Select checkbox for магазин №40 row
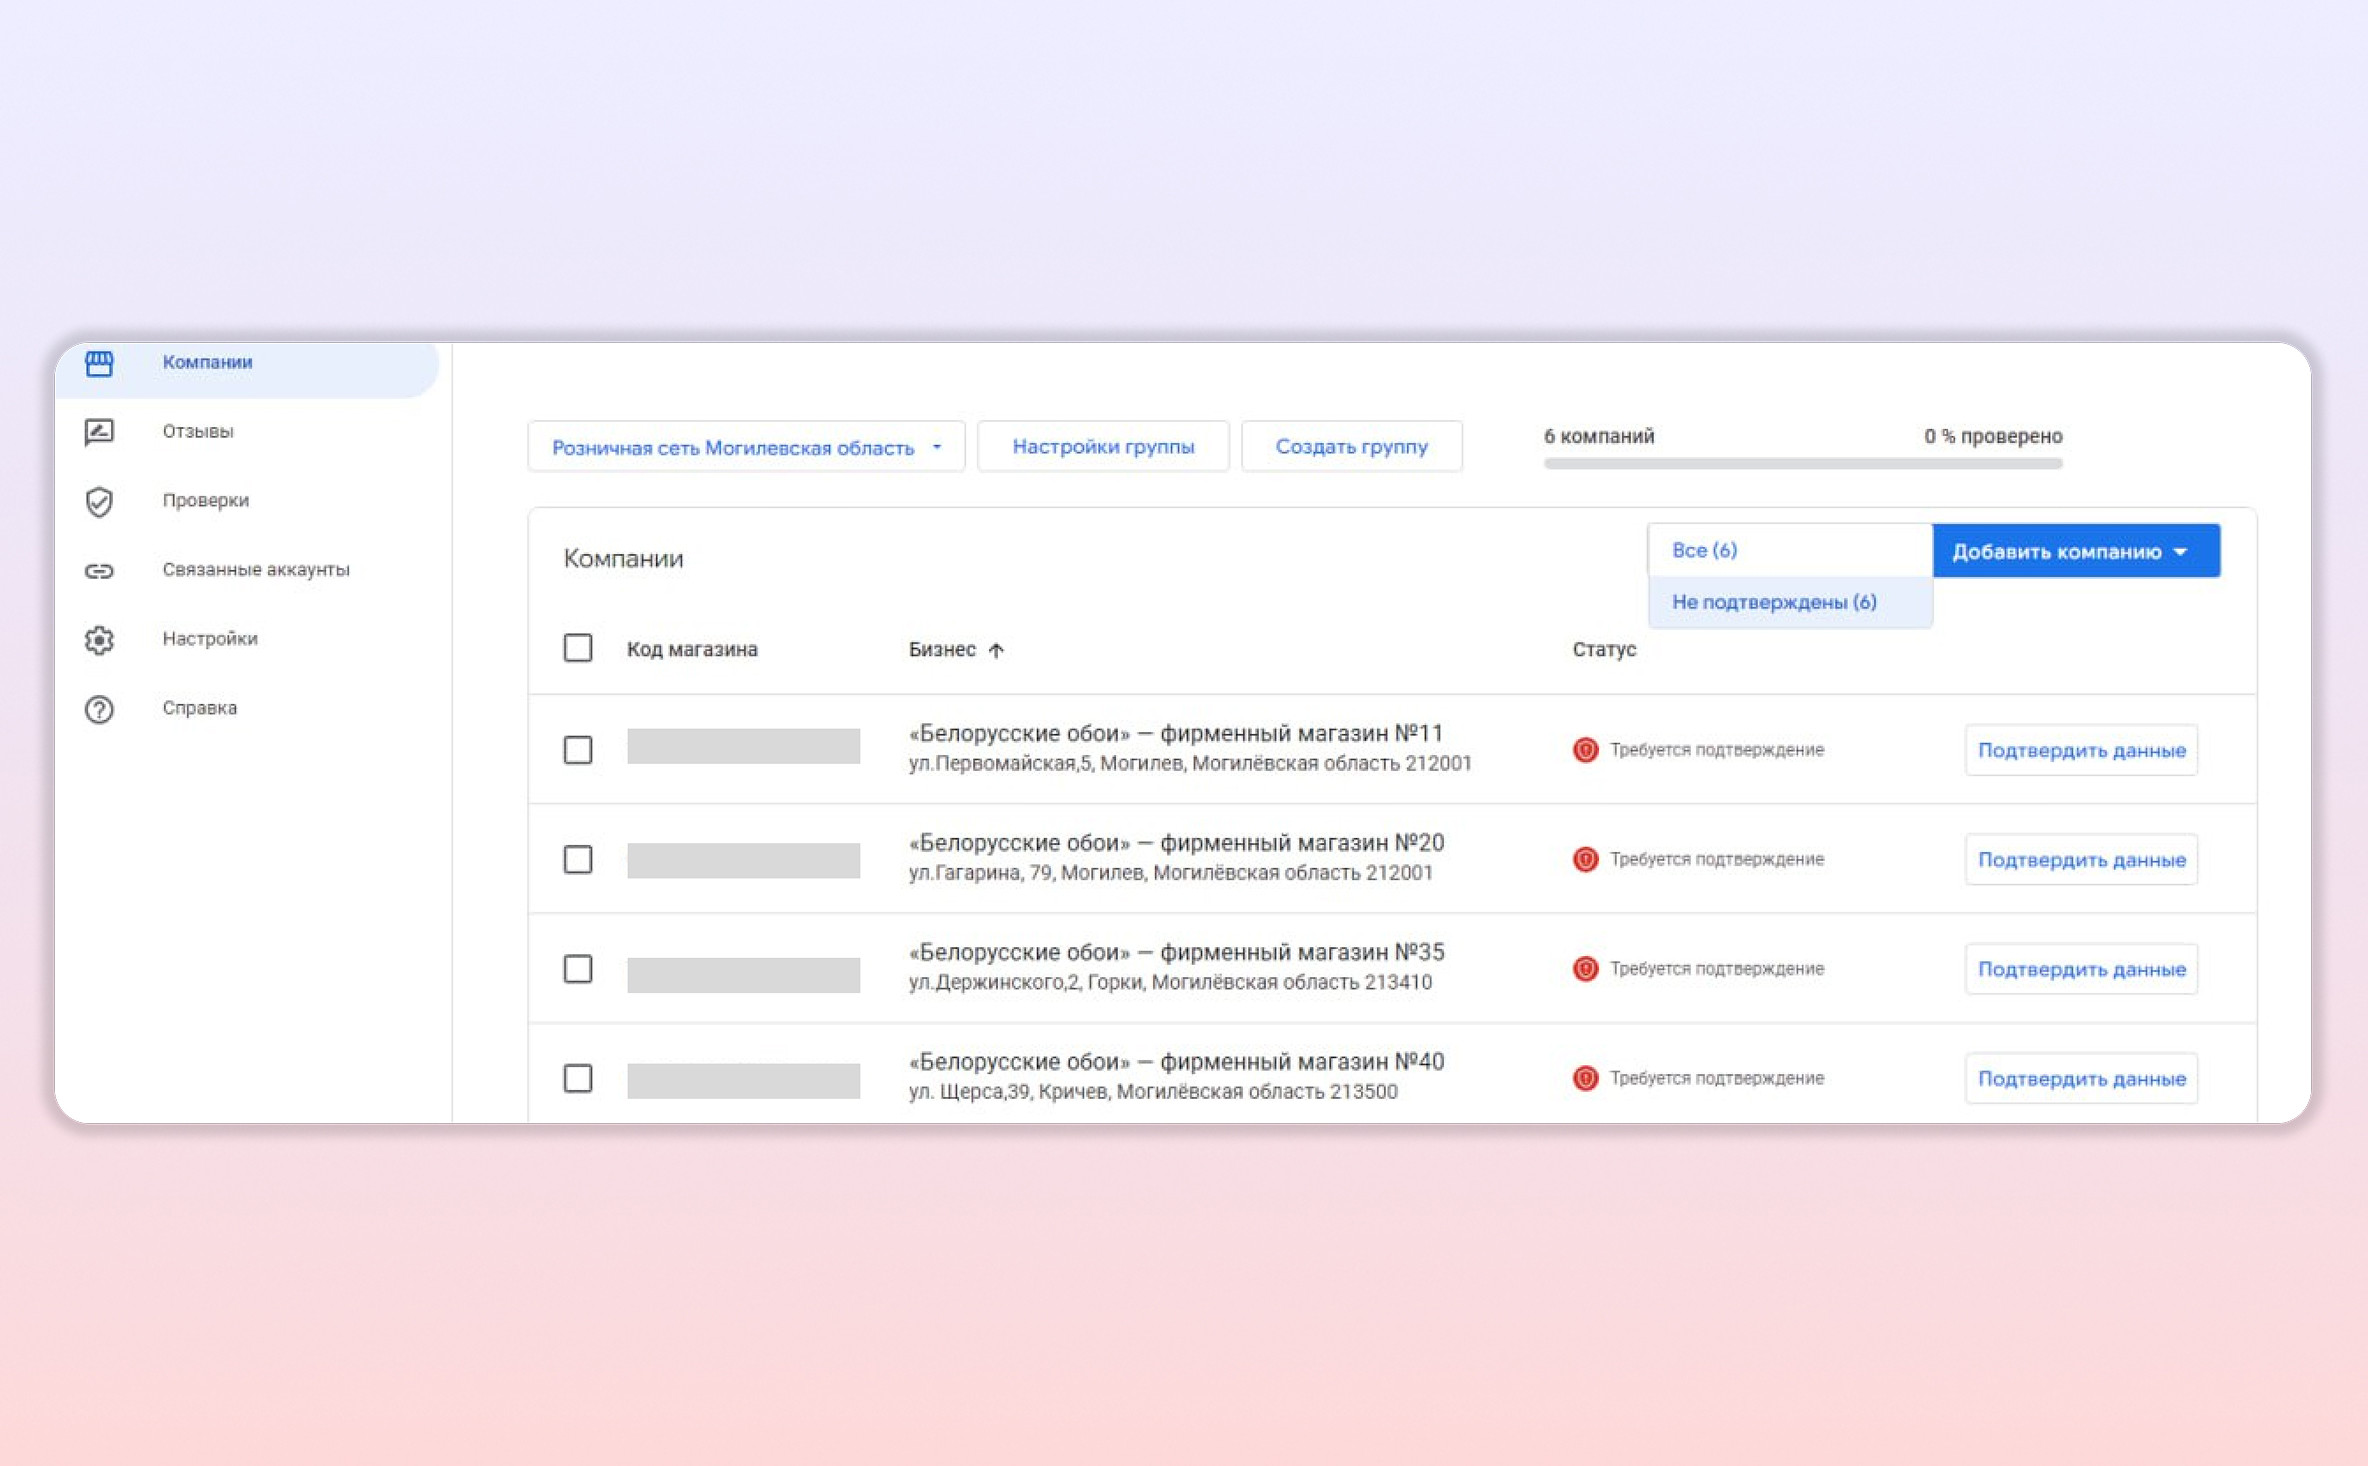 578,1078
